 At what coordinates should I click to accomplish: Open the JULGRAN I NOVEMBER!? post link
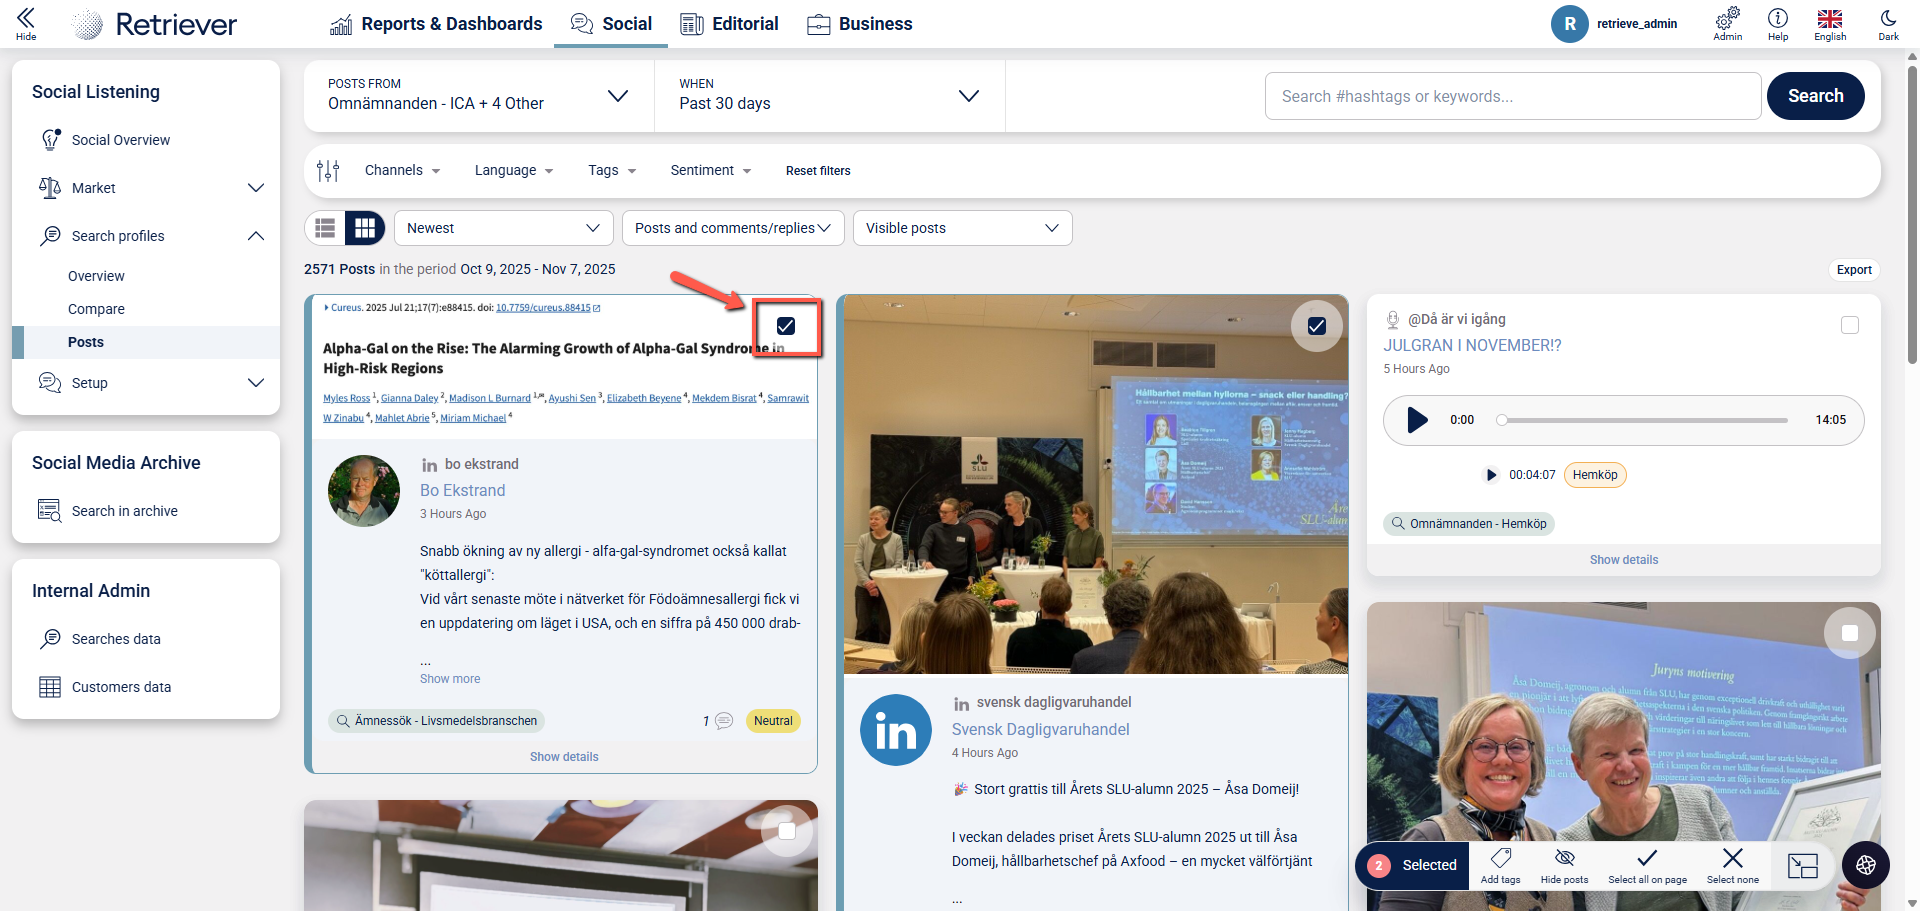(x=1472, y=345)
